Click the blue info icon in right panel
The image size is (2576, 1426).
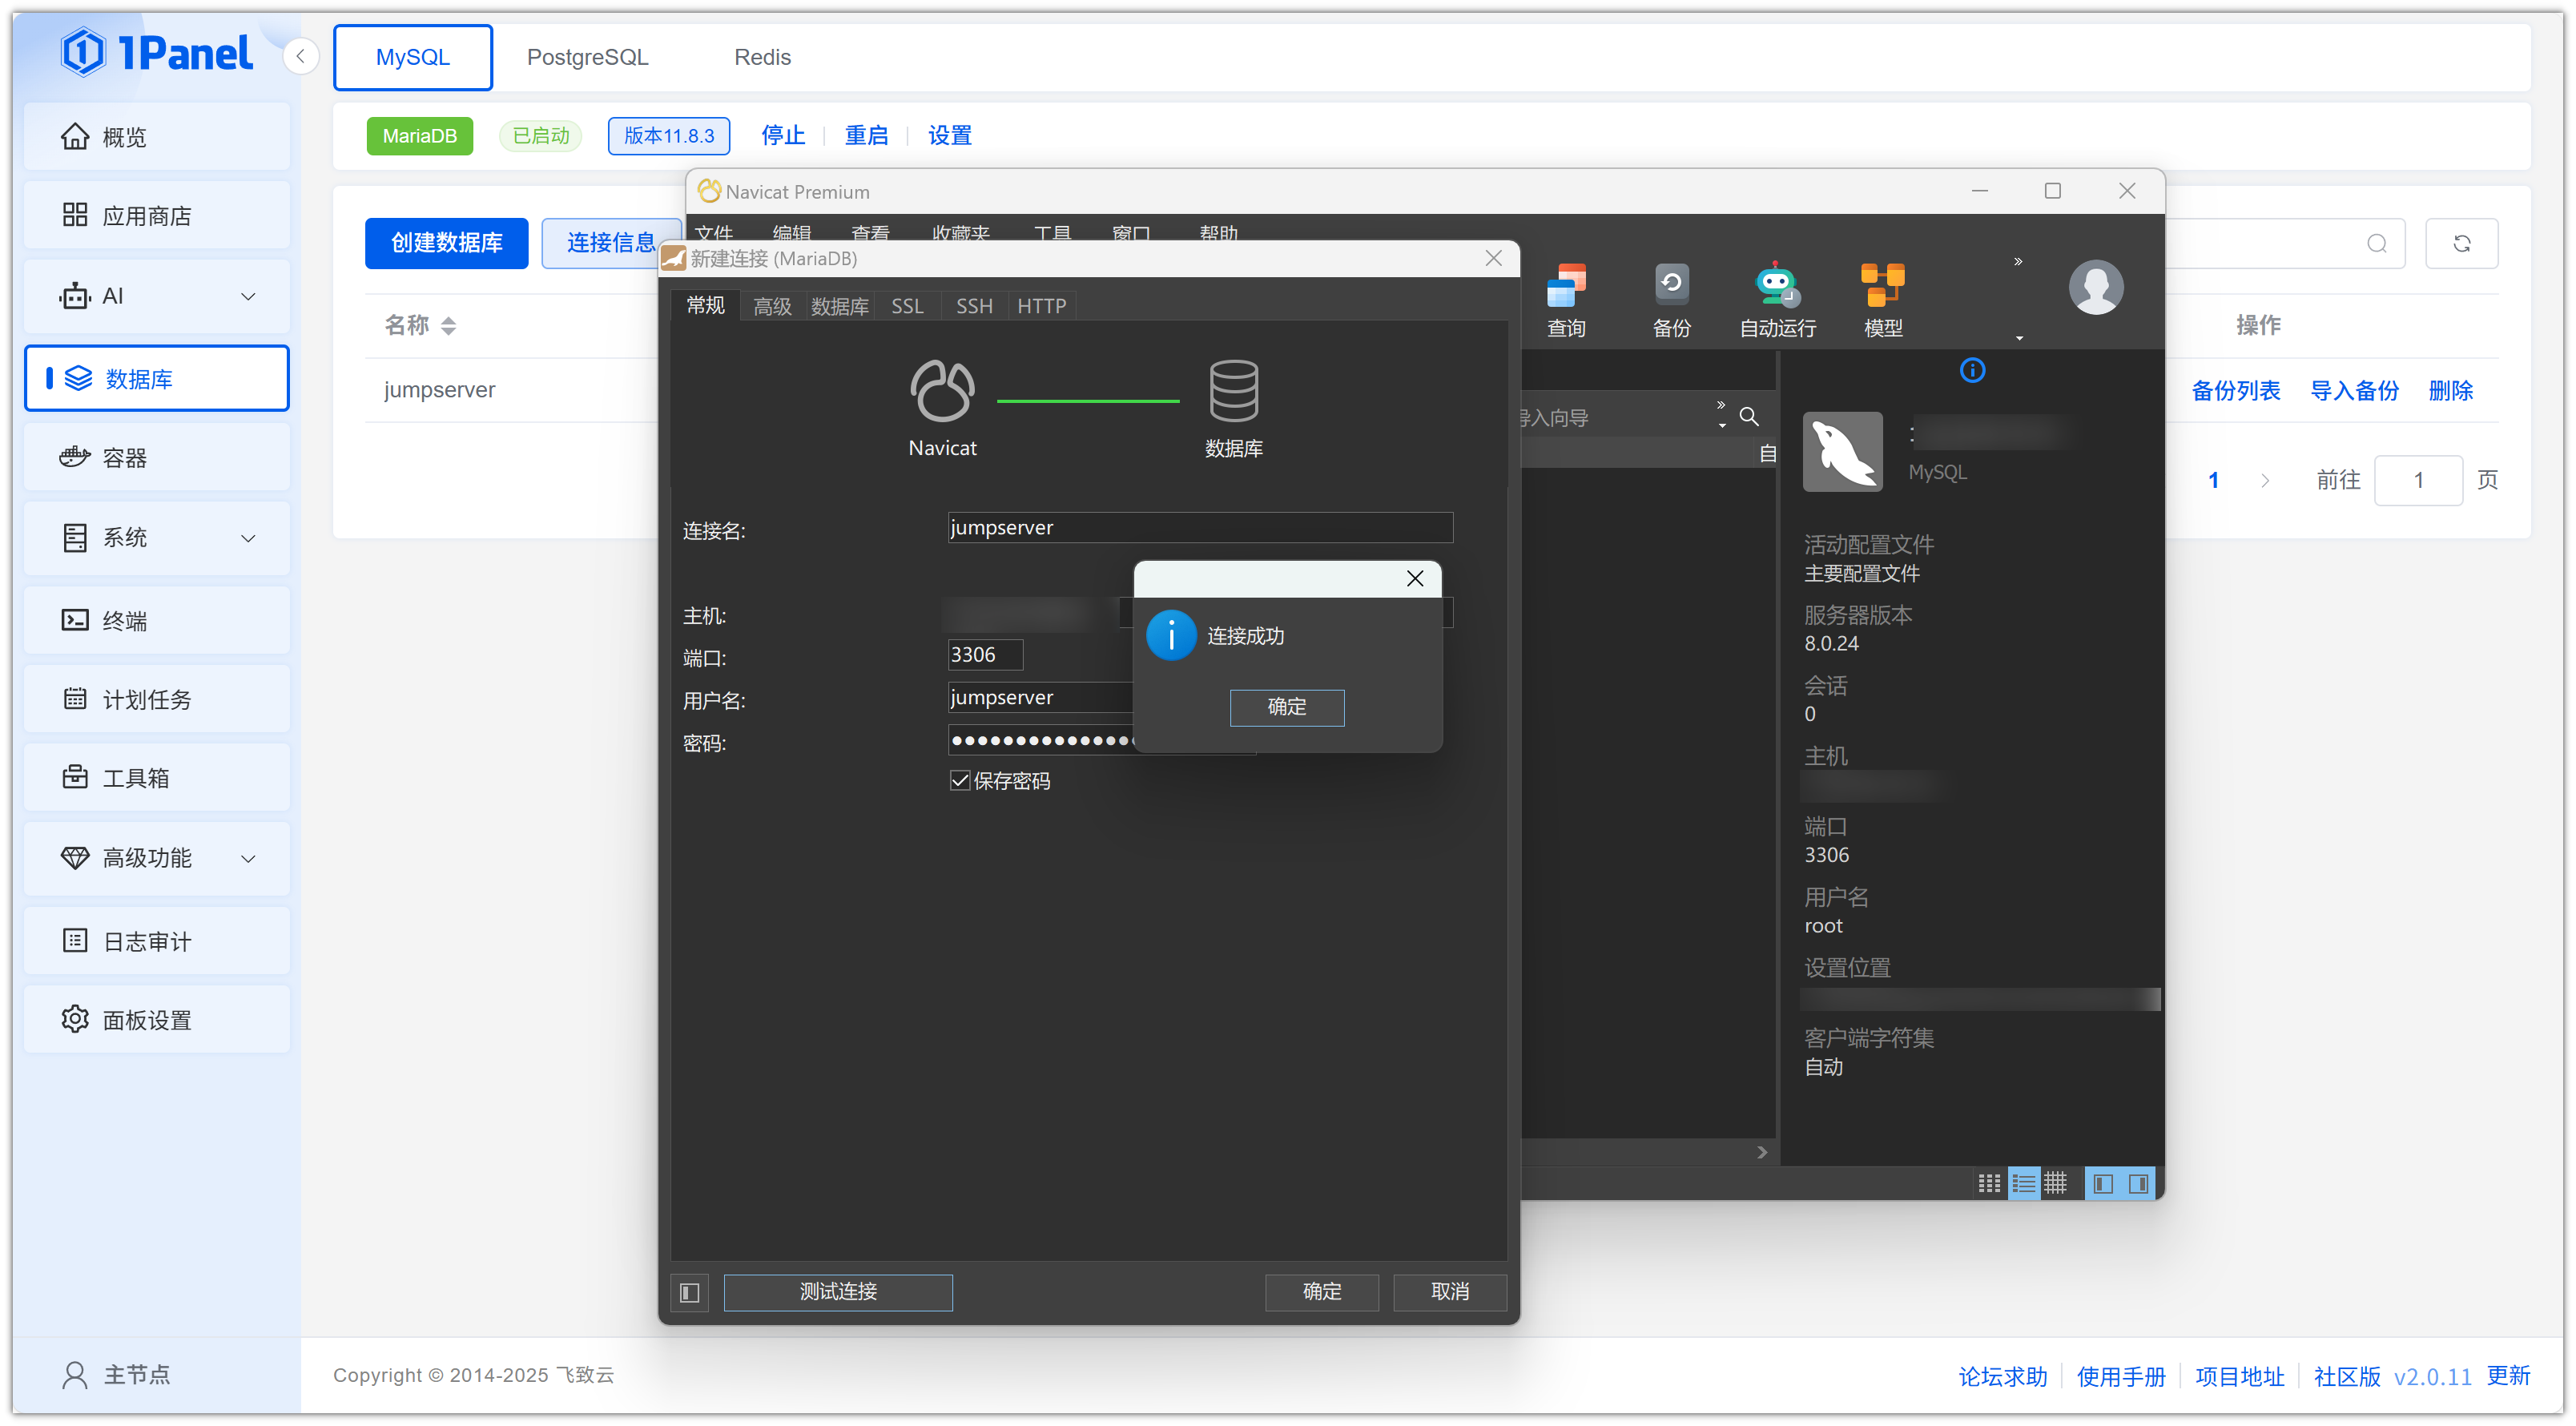tap(1972, 371)
